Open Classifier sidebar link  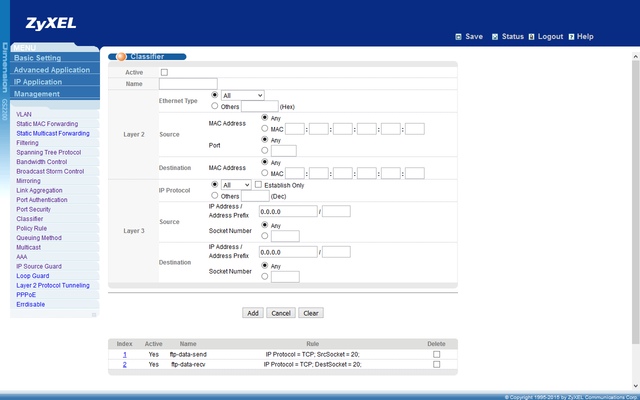pyautogui.click(x=29, y=219)
